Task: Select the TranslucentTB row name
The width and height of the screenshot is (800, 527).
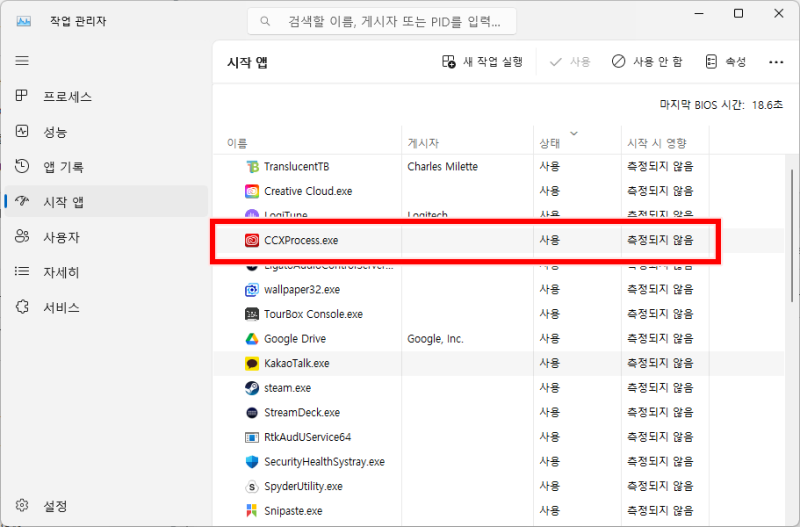Action: (296, 167)
